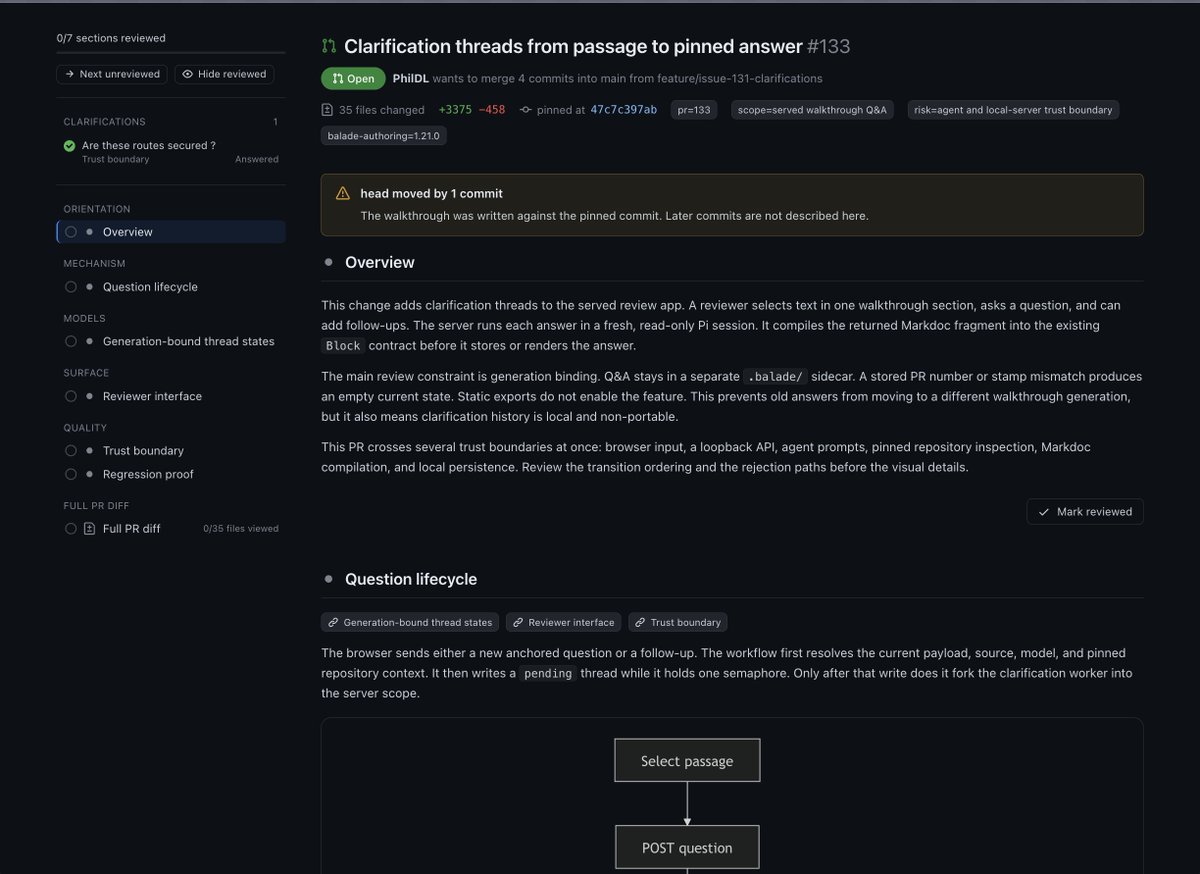The width and height of the screenshot is (1200, 874).
Task: Click the +3375 additions count
Action: tap(455, 110)
